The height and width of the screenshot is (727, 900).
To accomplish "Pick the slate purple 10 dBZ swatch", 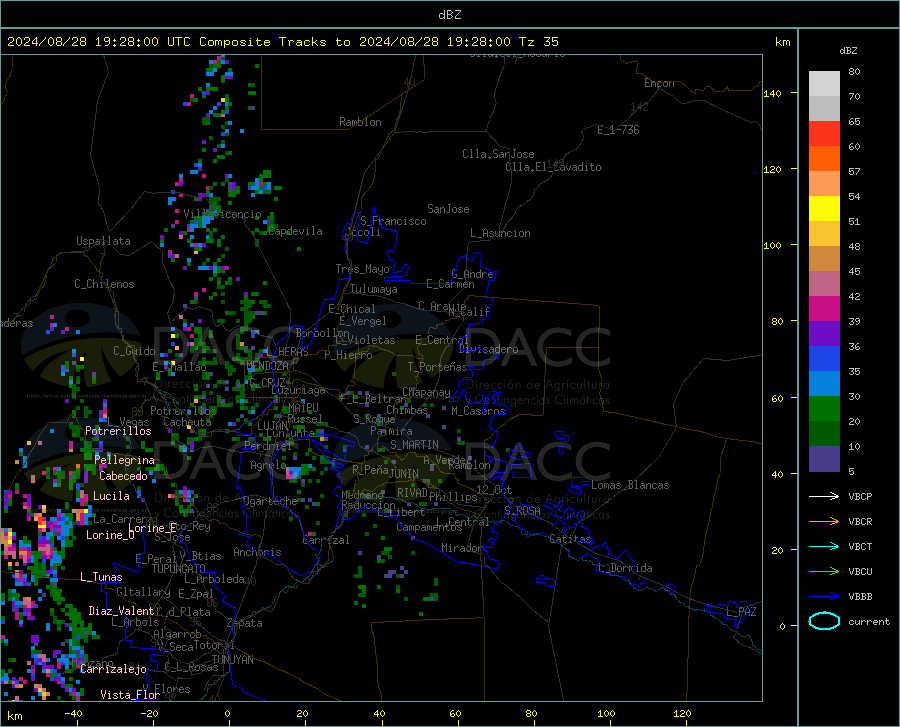I will coord(824,459).
